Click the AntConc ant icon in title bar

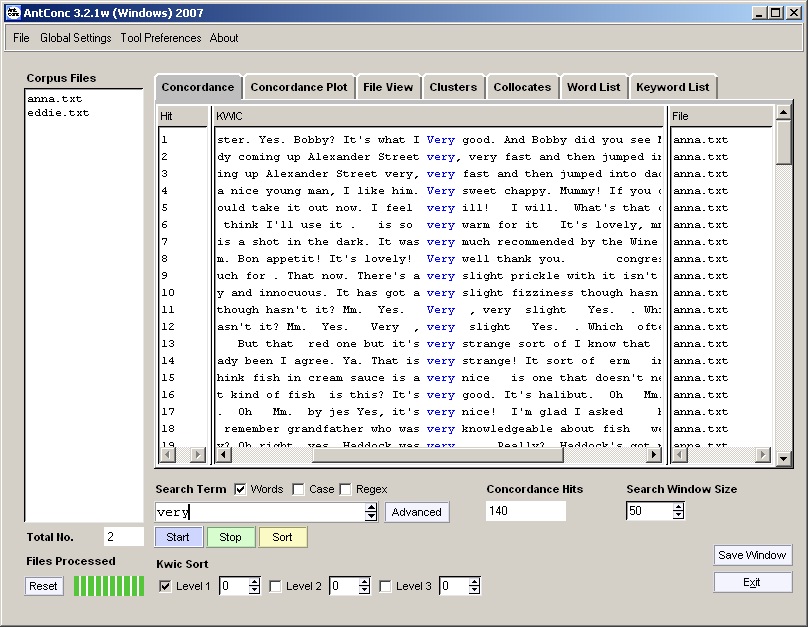pyautogui.click(x=14, y=12)
